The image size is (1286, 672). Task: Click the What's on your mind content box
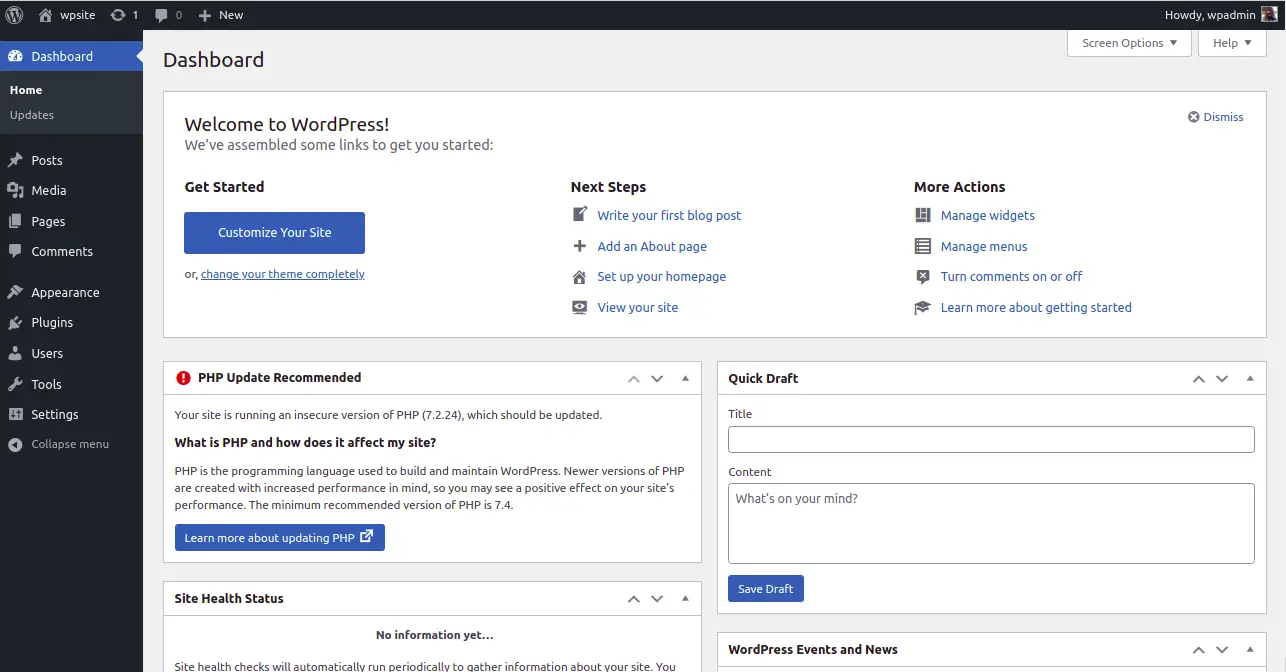pos(991,524)
